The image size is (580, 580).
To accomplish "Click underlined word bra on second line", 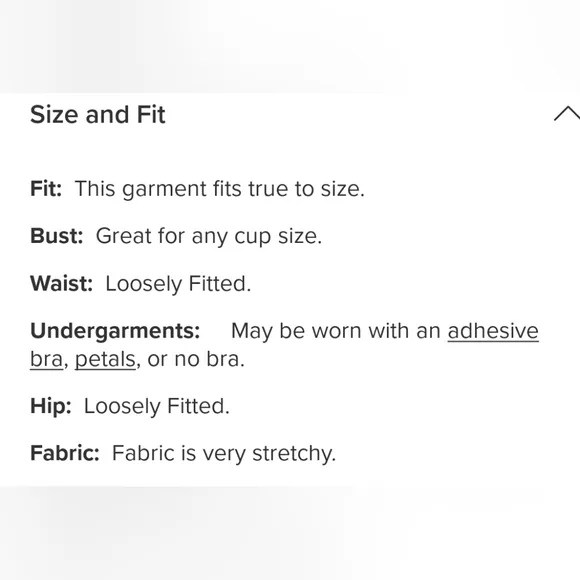I will (47, 359).
